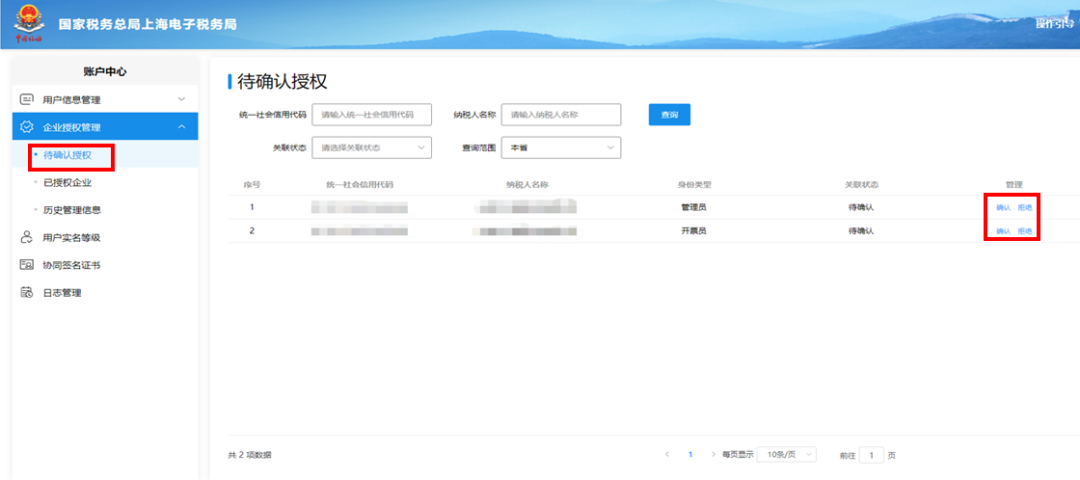Click the 共 2 项数据 total count

click(x=249, y=455)
